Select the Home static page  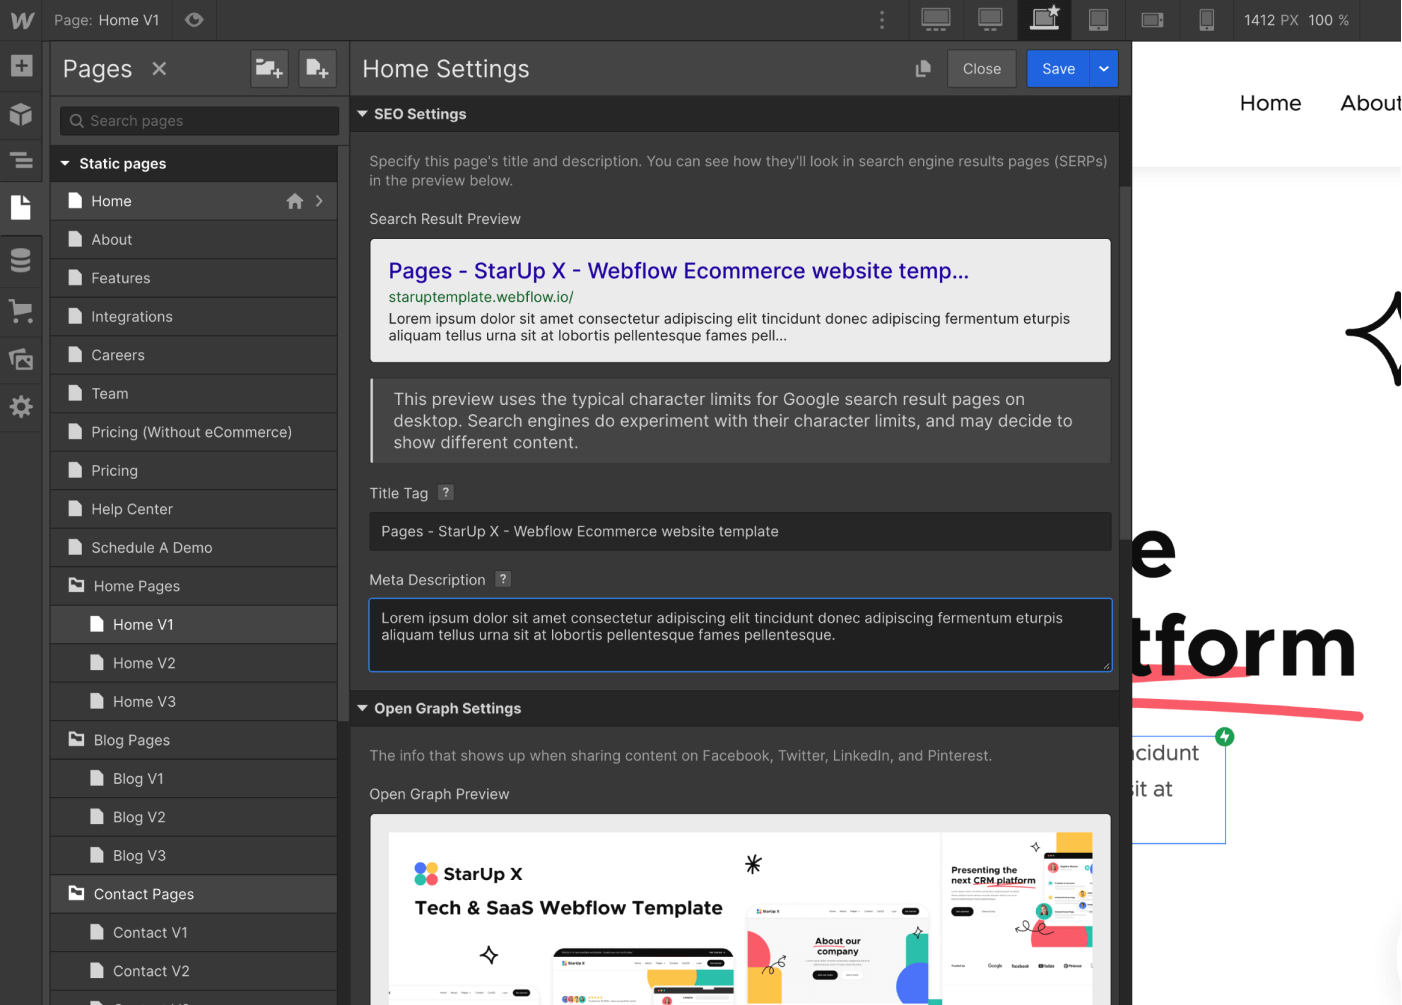[x=194, y=201]
